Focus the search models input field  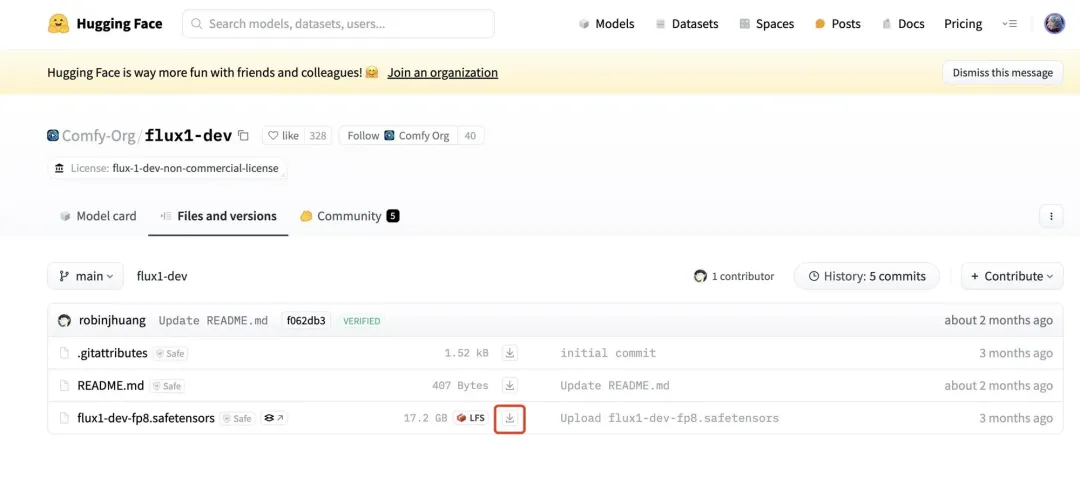tap(338, 23)
